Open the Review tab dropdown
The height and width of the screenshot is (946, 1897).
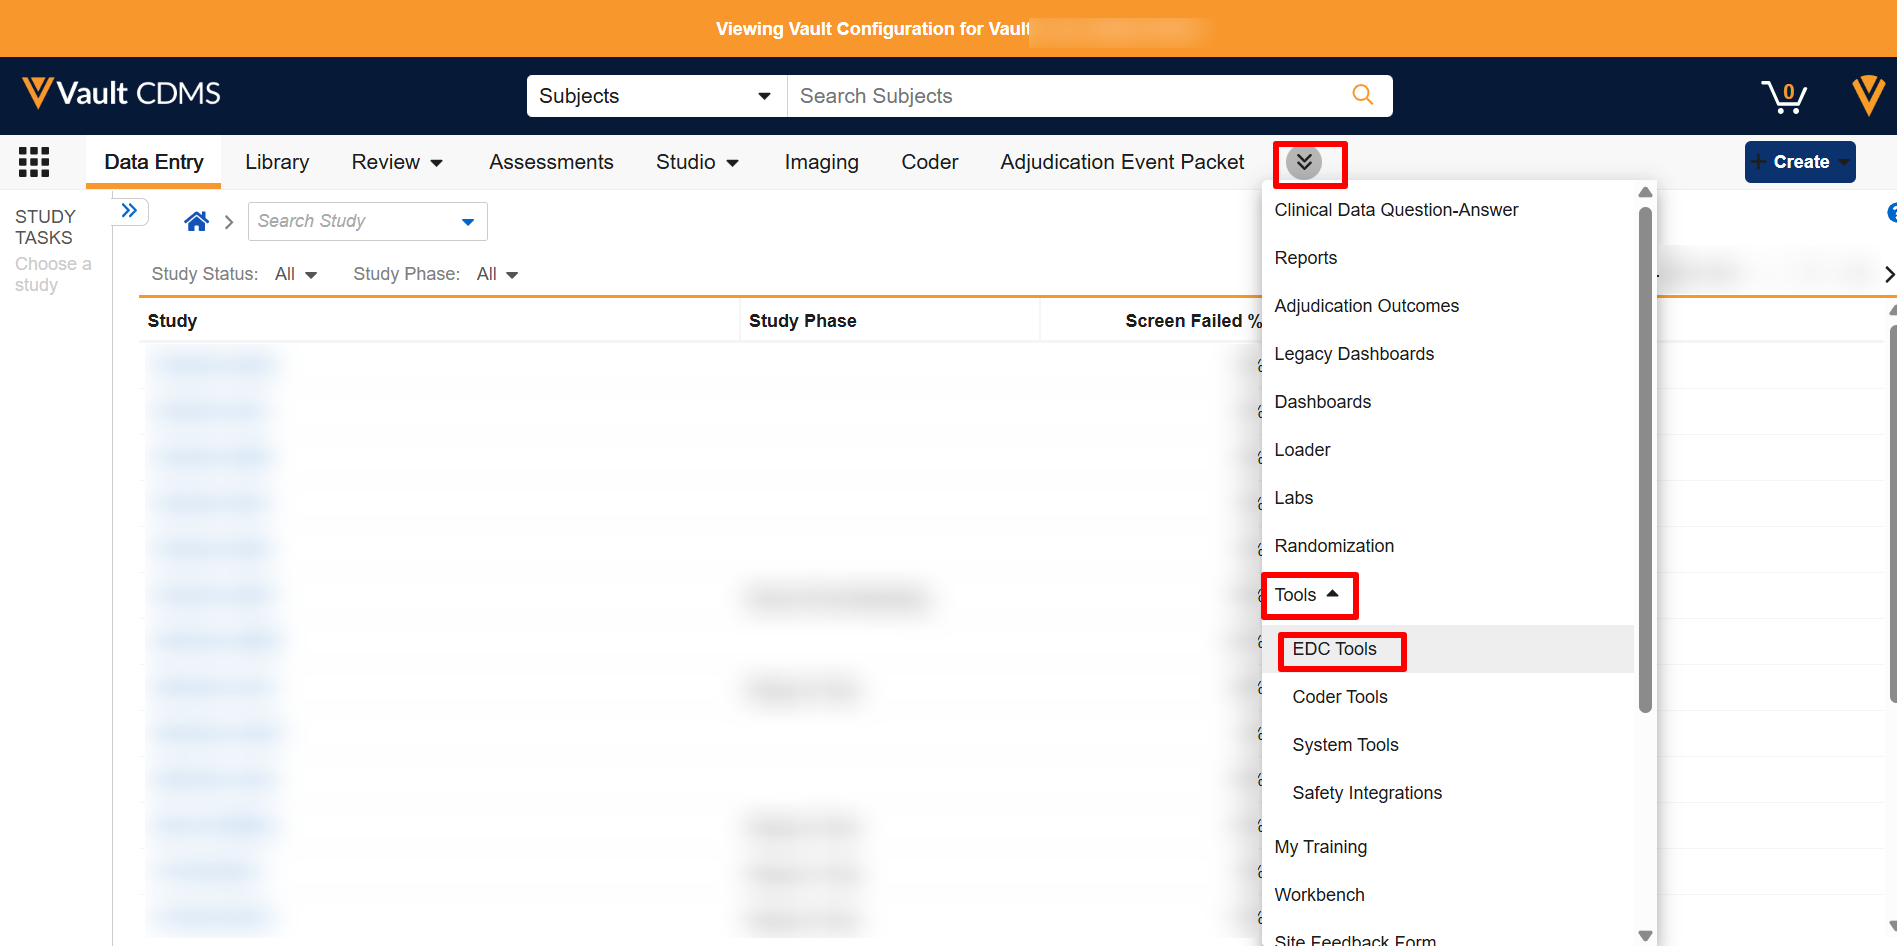[397, 162]
